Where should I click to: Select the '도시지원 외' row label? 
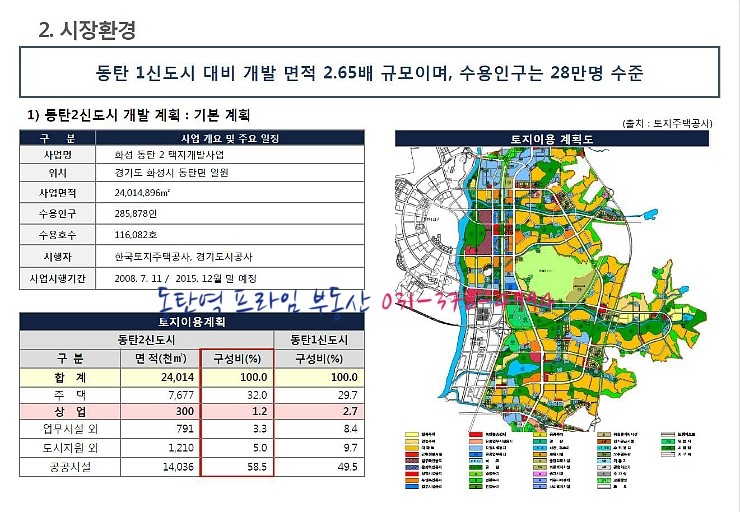point(70,448)
